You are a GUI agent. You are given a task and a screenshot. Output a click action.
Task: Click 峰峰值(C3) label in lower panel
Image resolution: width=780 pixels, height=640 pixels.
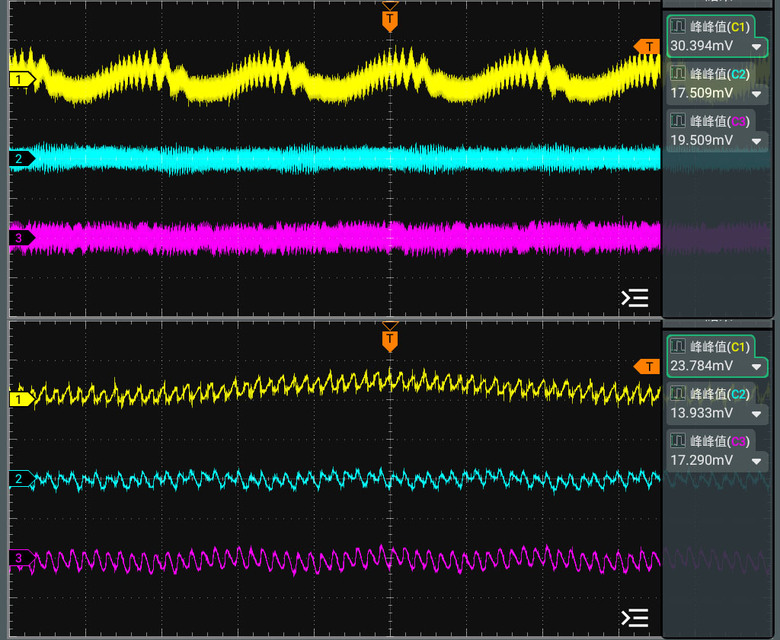[x=720, y=442]
